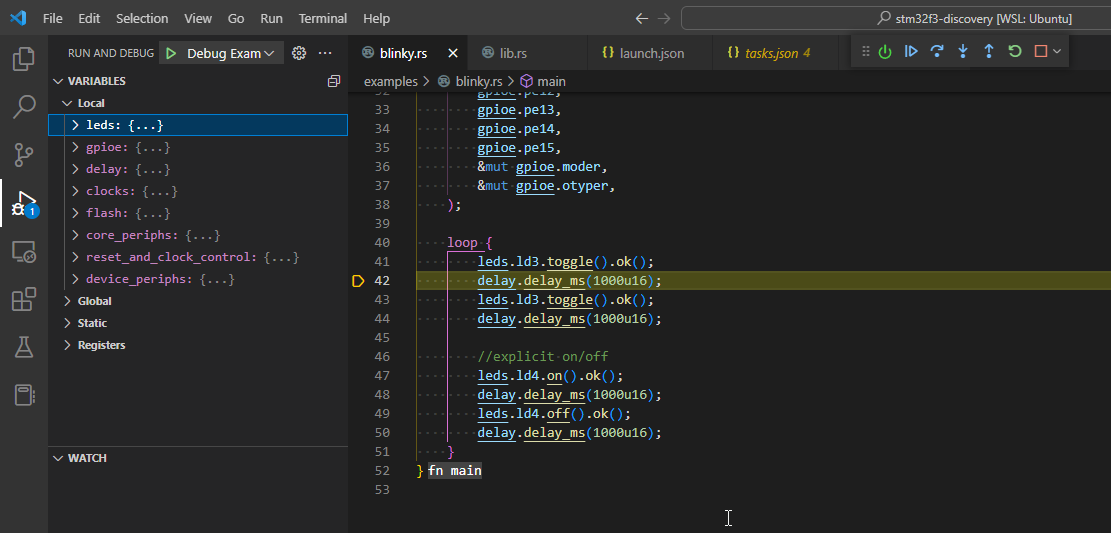Continue execution with the debug Continue button
1111x533 pixels.
(x=911, y=51)
